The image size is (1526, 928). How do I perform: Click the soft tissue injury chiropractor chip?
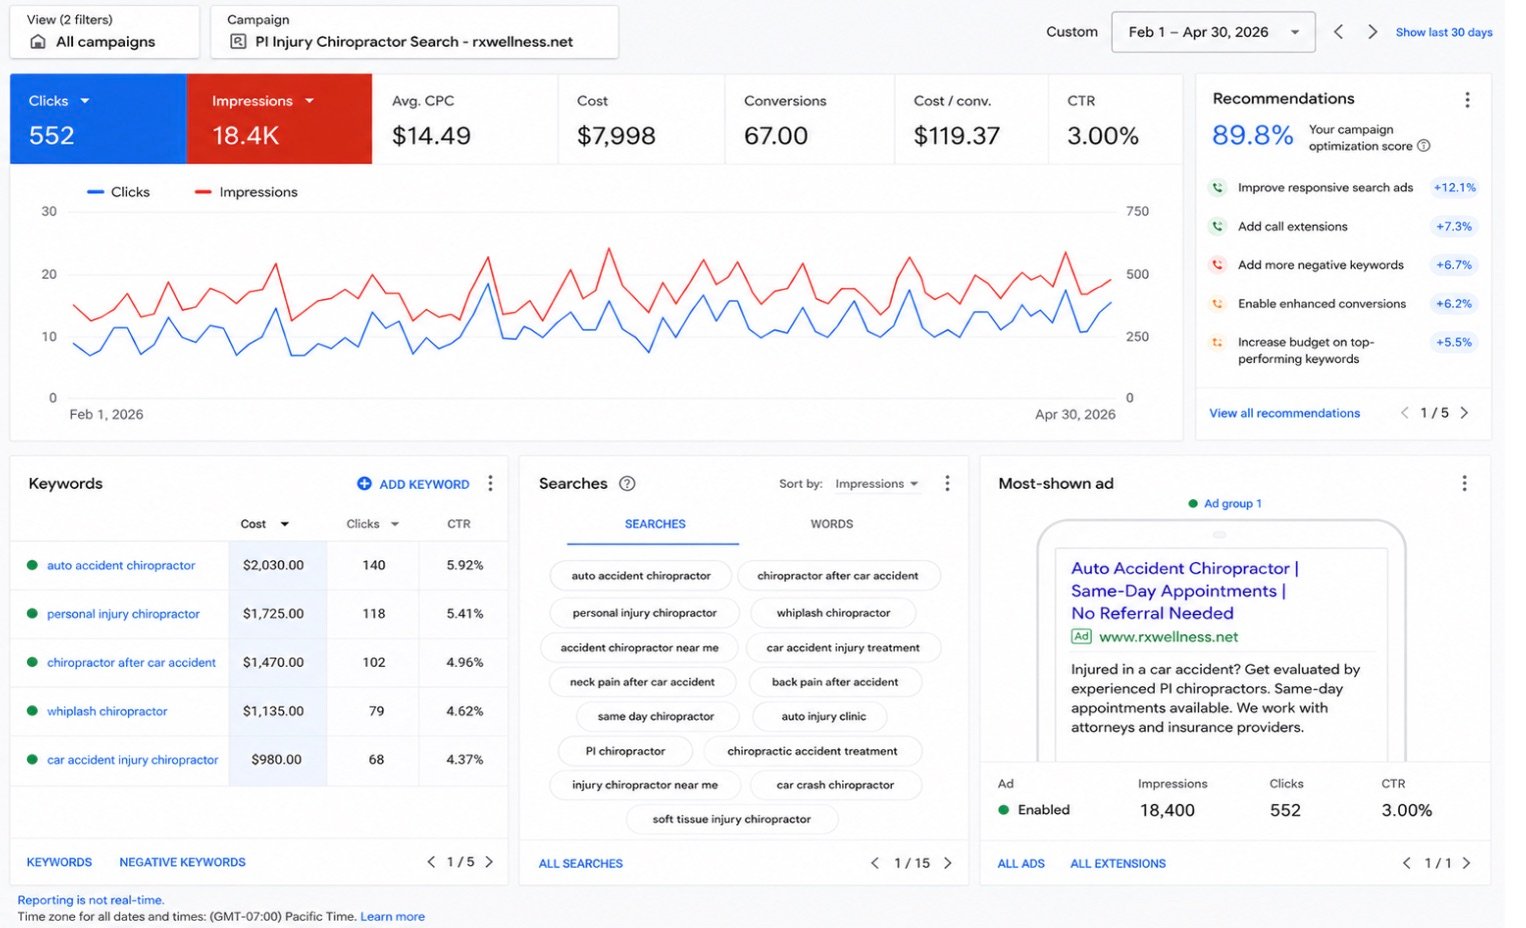731,819
